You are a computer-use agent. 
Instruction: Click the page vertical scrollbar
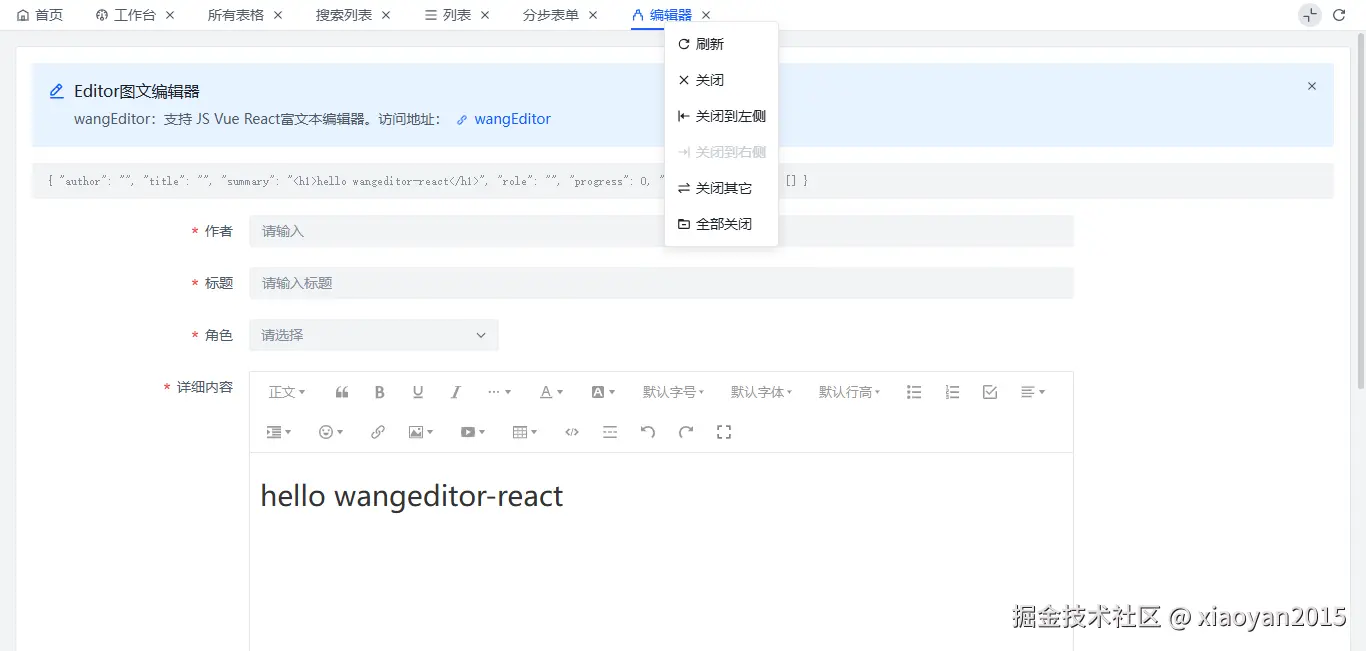pos(1360,210)
